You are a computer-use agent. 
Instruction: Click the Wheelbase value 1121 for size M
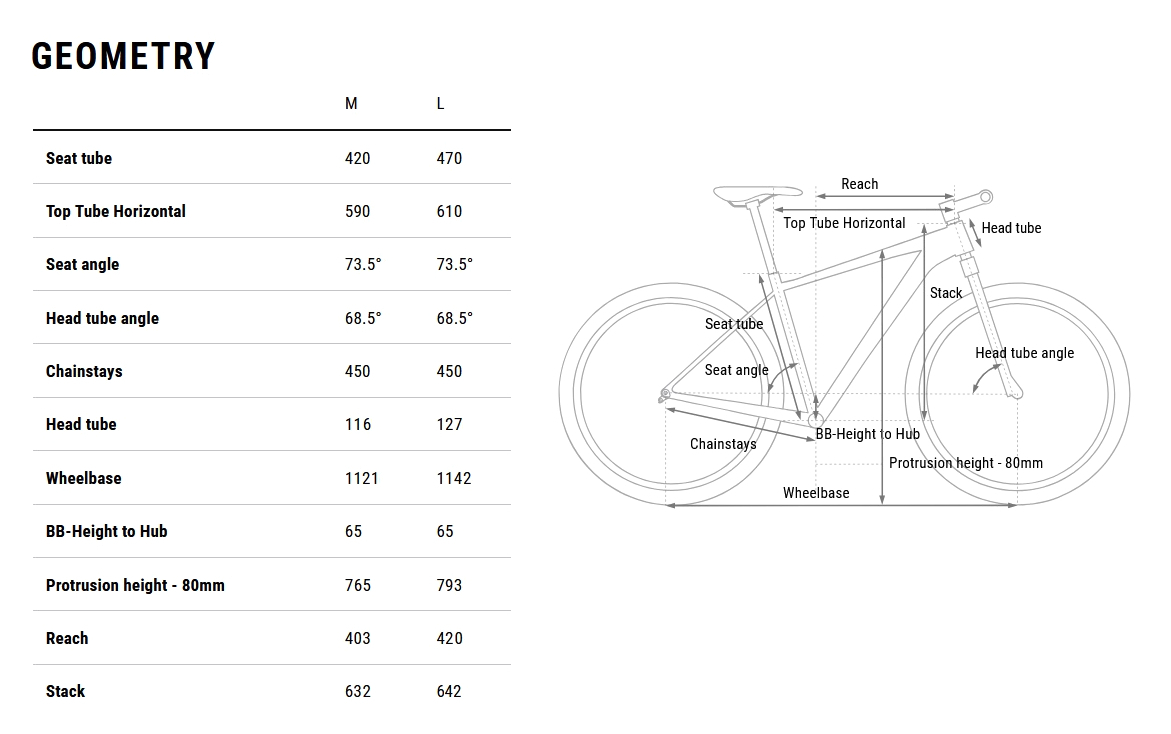(361, 478)
